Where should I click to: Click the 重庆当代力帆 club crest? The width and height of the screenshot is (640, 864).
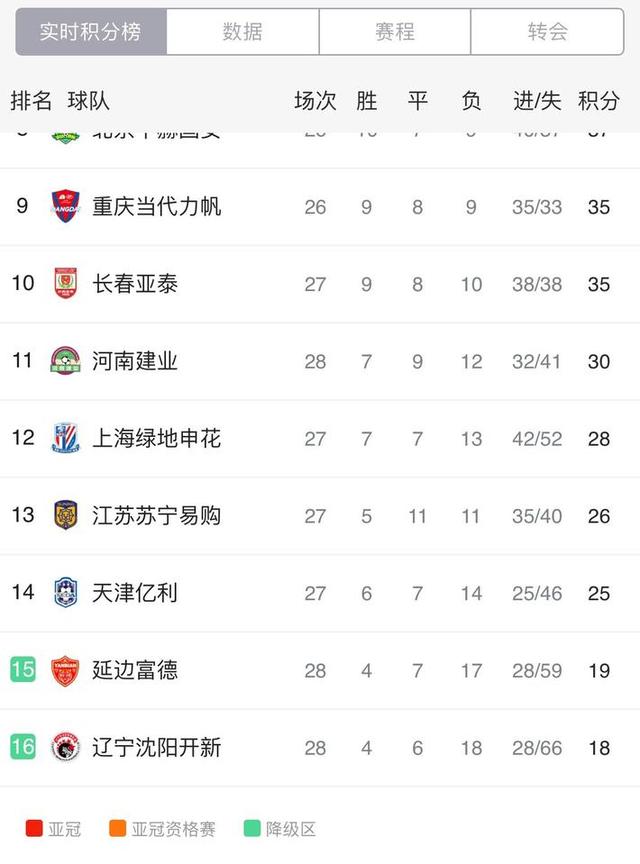tap(65, 207)
